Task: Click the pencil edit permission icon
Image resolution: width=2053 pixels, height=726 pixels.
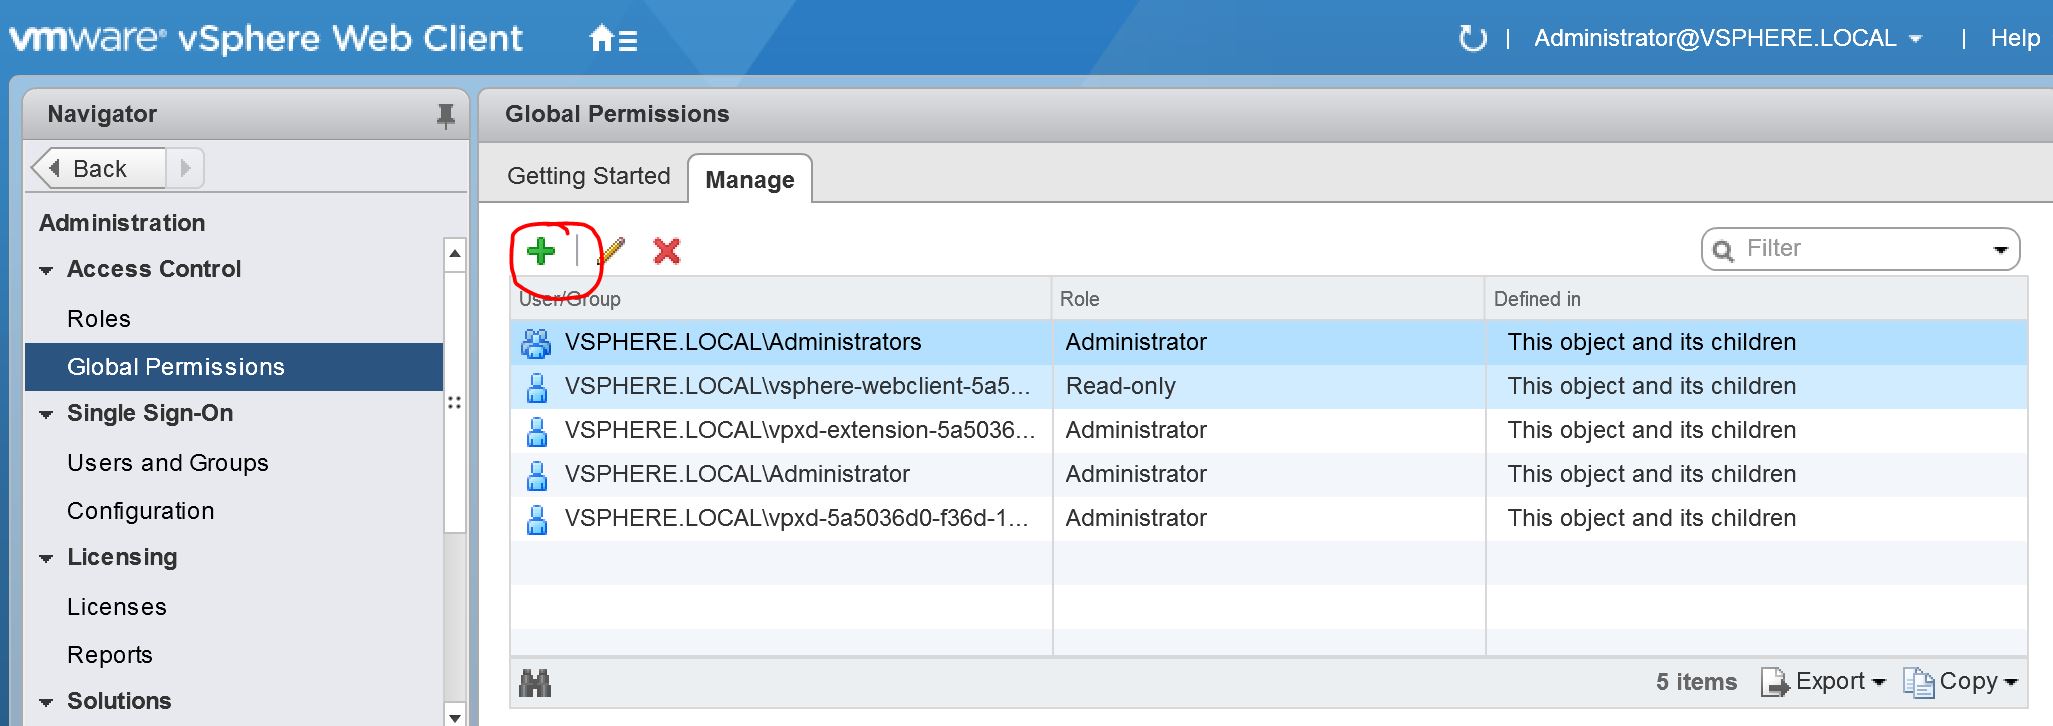Action: 613,251
